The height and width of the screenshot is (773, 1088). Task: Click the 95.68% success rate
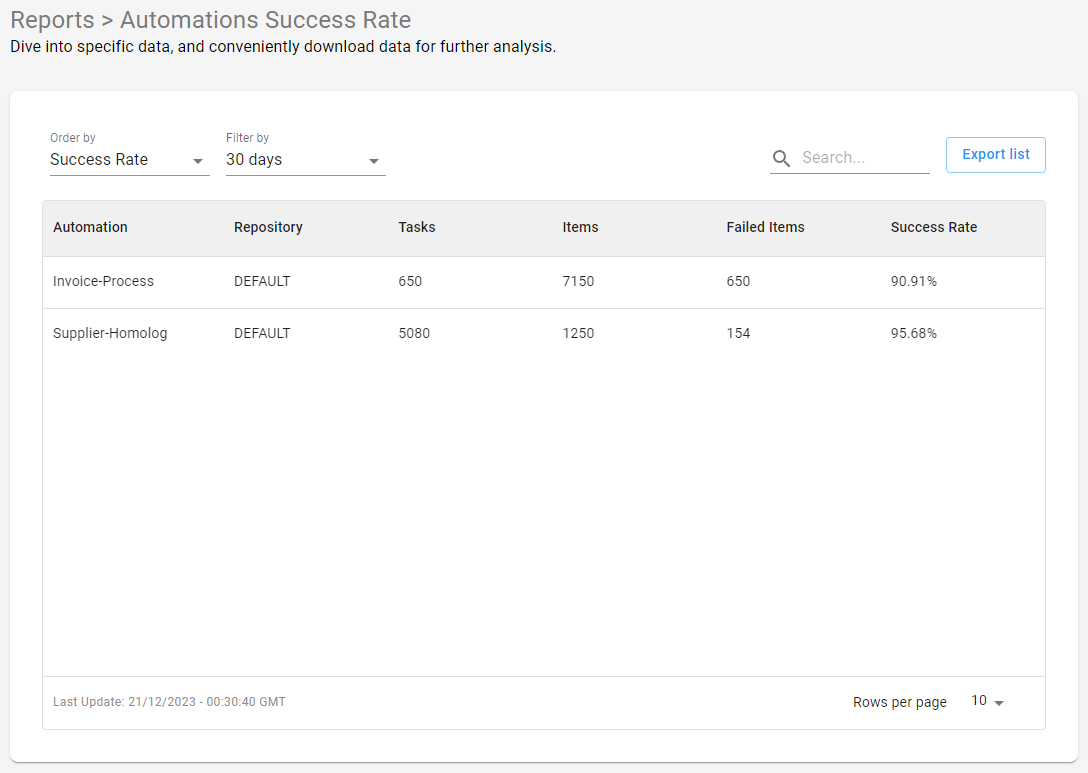pos(914,333)
